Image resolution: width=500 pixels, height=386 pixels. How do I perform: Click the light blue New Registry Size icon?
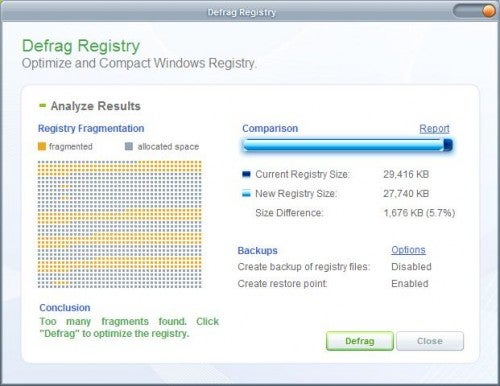pos(246,194)
